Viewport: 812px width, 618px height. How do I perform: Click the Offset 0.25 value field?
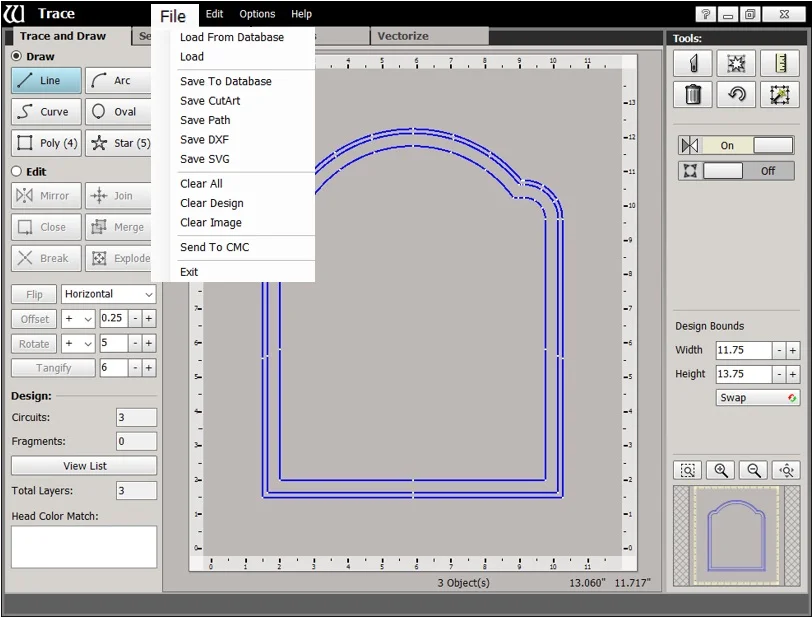pyautogui.click(x=114, y=319)
